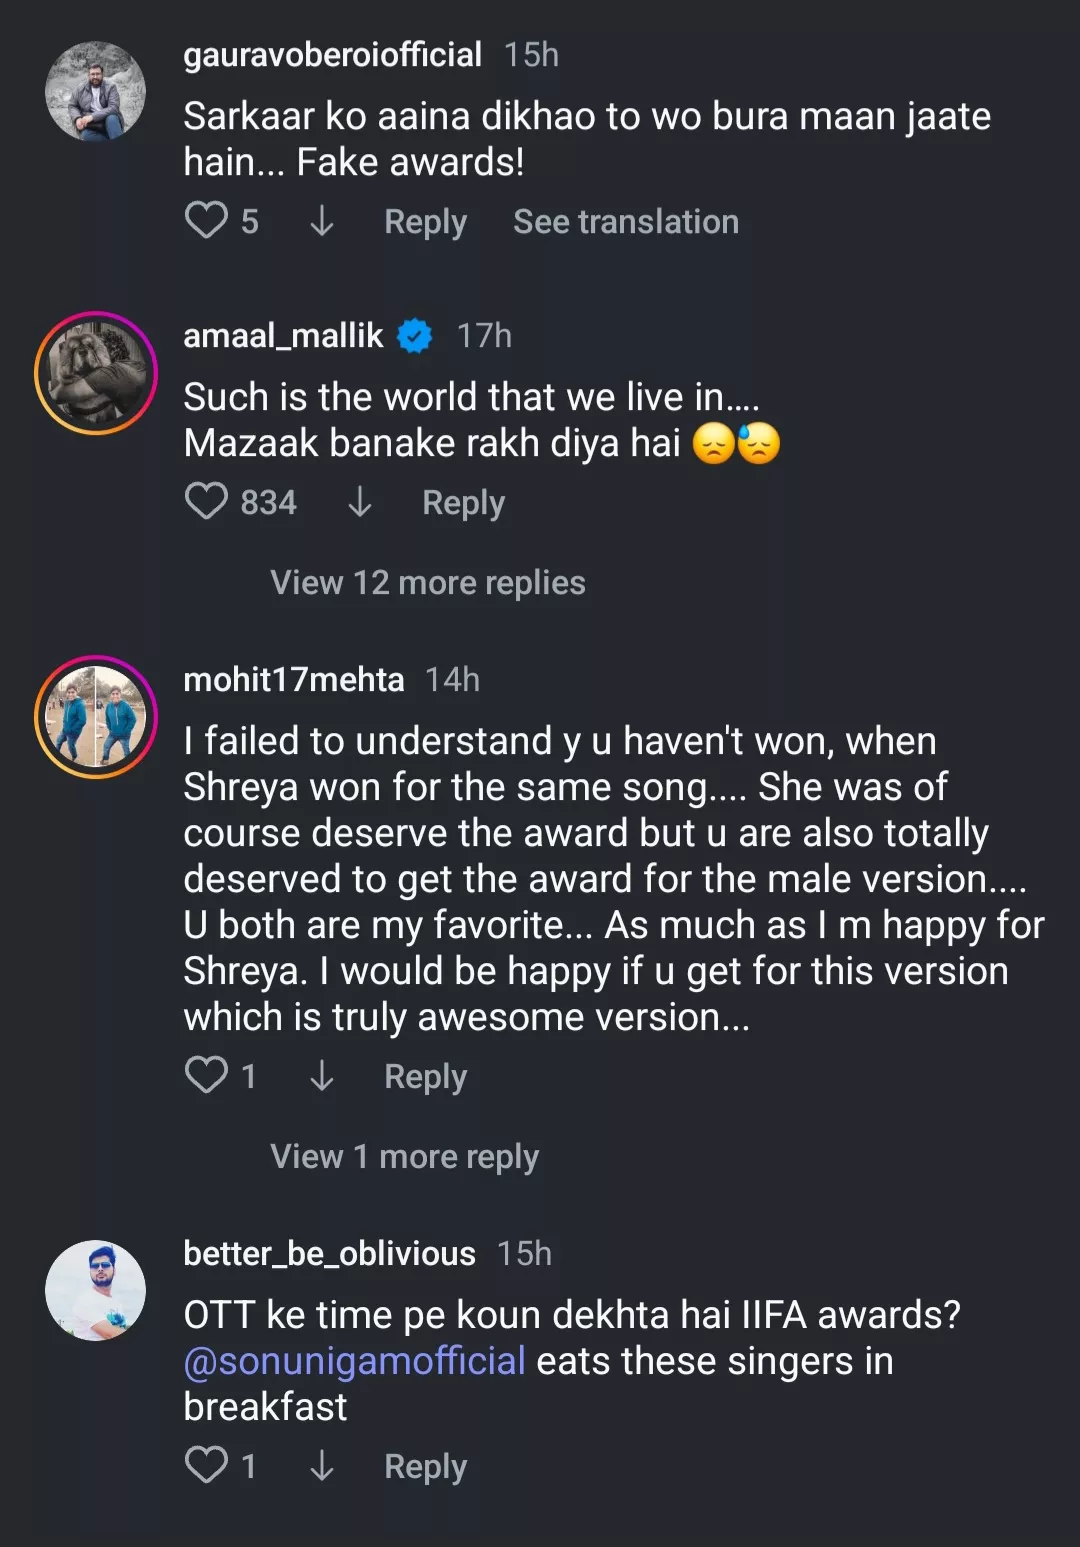Image resolution: width=1080 pixels, height=1547 pixels.
Task: Expand View 12 more replies
Action: [427, 582]
